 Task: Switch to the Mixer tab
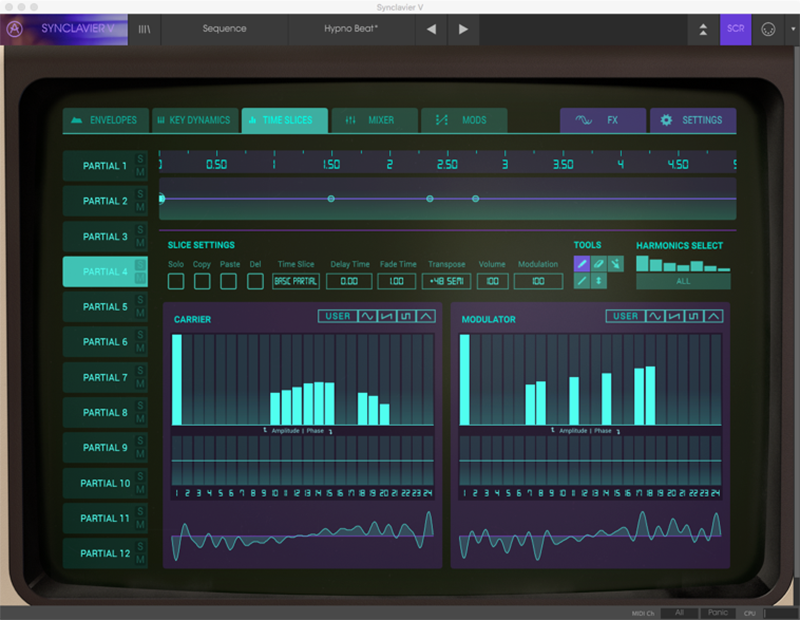[374, 120]
